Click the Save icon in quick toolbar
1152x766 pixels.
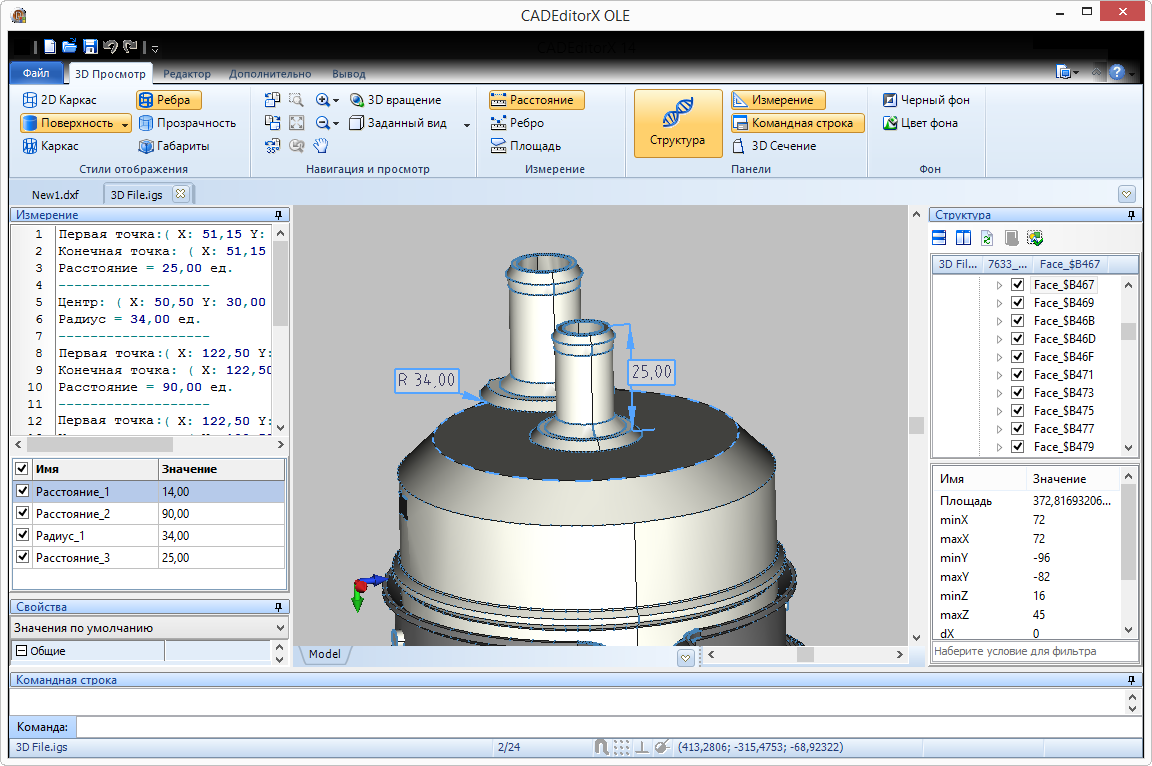90,46
